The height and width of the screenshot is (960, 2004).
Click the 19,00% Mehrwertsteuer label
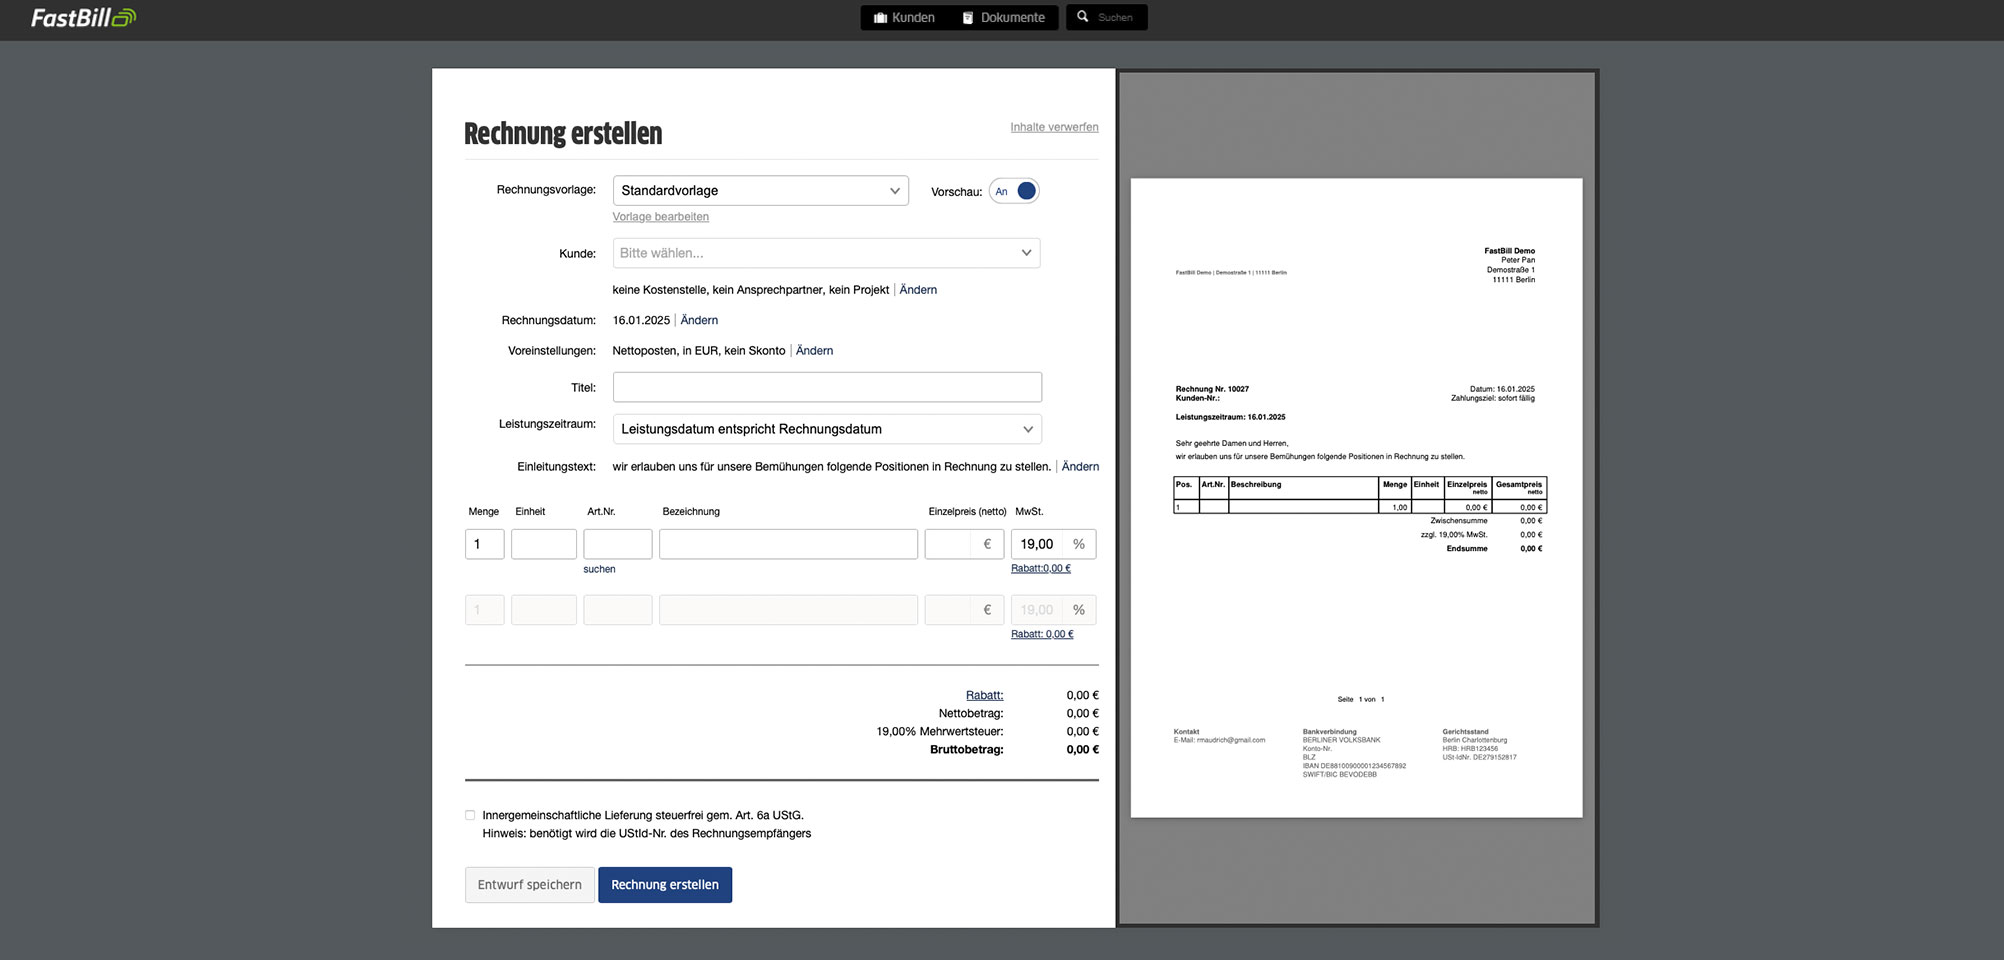(x=940, y=732)
